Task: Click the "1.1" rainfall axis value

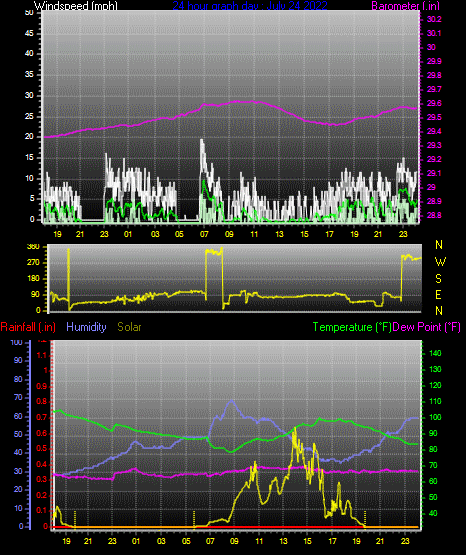Action: coord(42,355)
